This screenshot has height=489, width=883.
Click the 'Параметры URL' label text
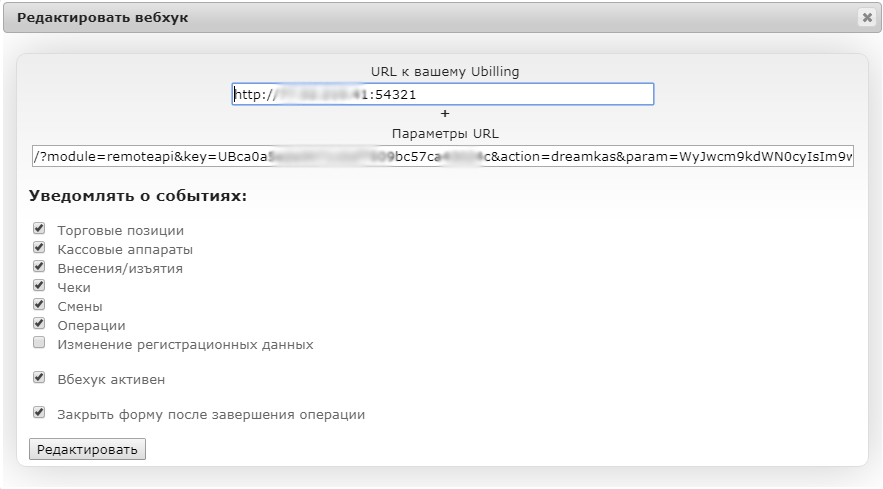coord(444,133)
